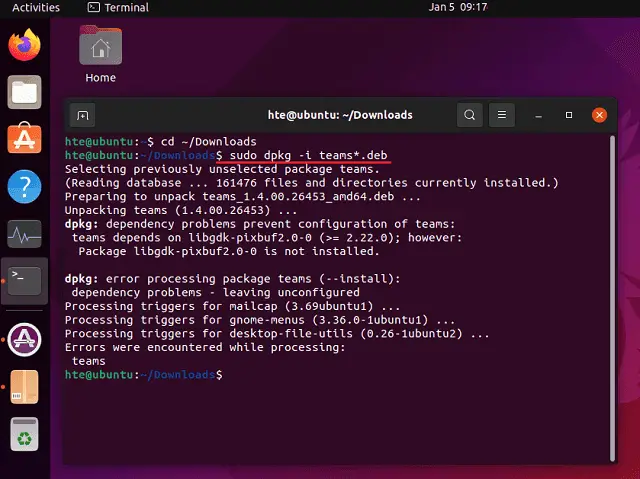This screenshot has height=479, width=640.
Task: Click 'dependency problems prevent configuration' line
Action: [260, 224]
